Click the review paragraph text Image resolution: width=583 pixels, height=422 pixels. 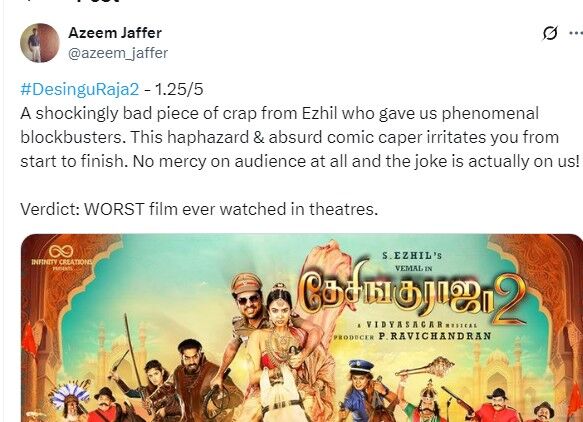click(x=300, y=137)
